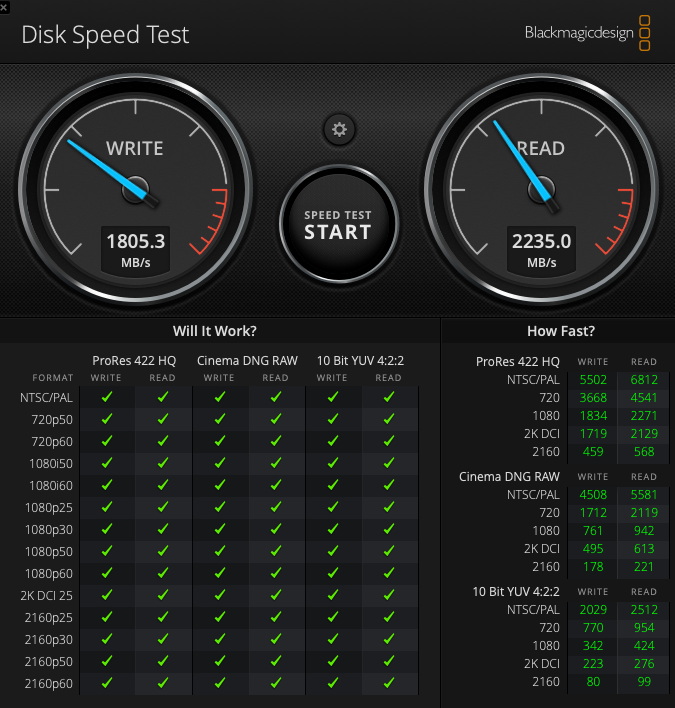This screenshot has width=675, height=708.
Task: Click ProRes 2160 read value 568
Action: pyautogui.click(x=644, y=452)
